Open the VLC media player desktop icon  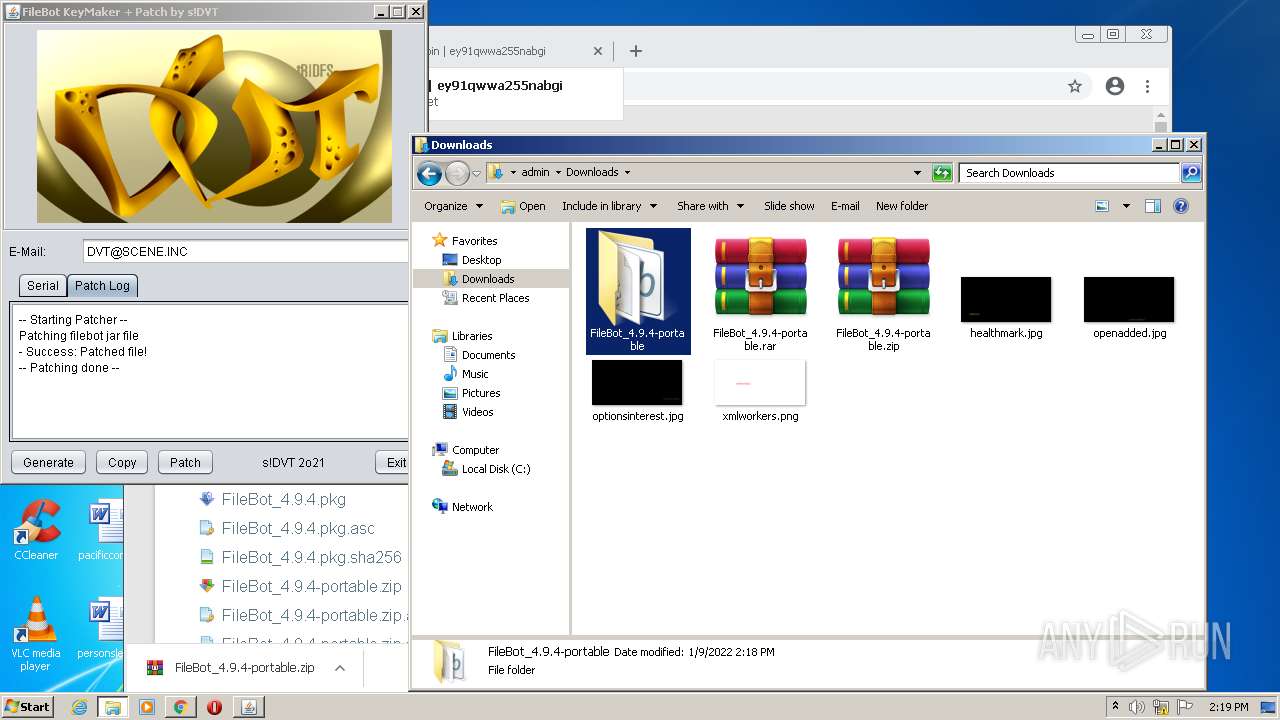(x=36, y=634)
